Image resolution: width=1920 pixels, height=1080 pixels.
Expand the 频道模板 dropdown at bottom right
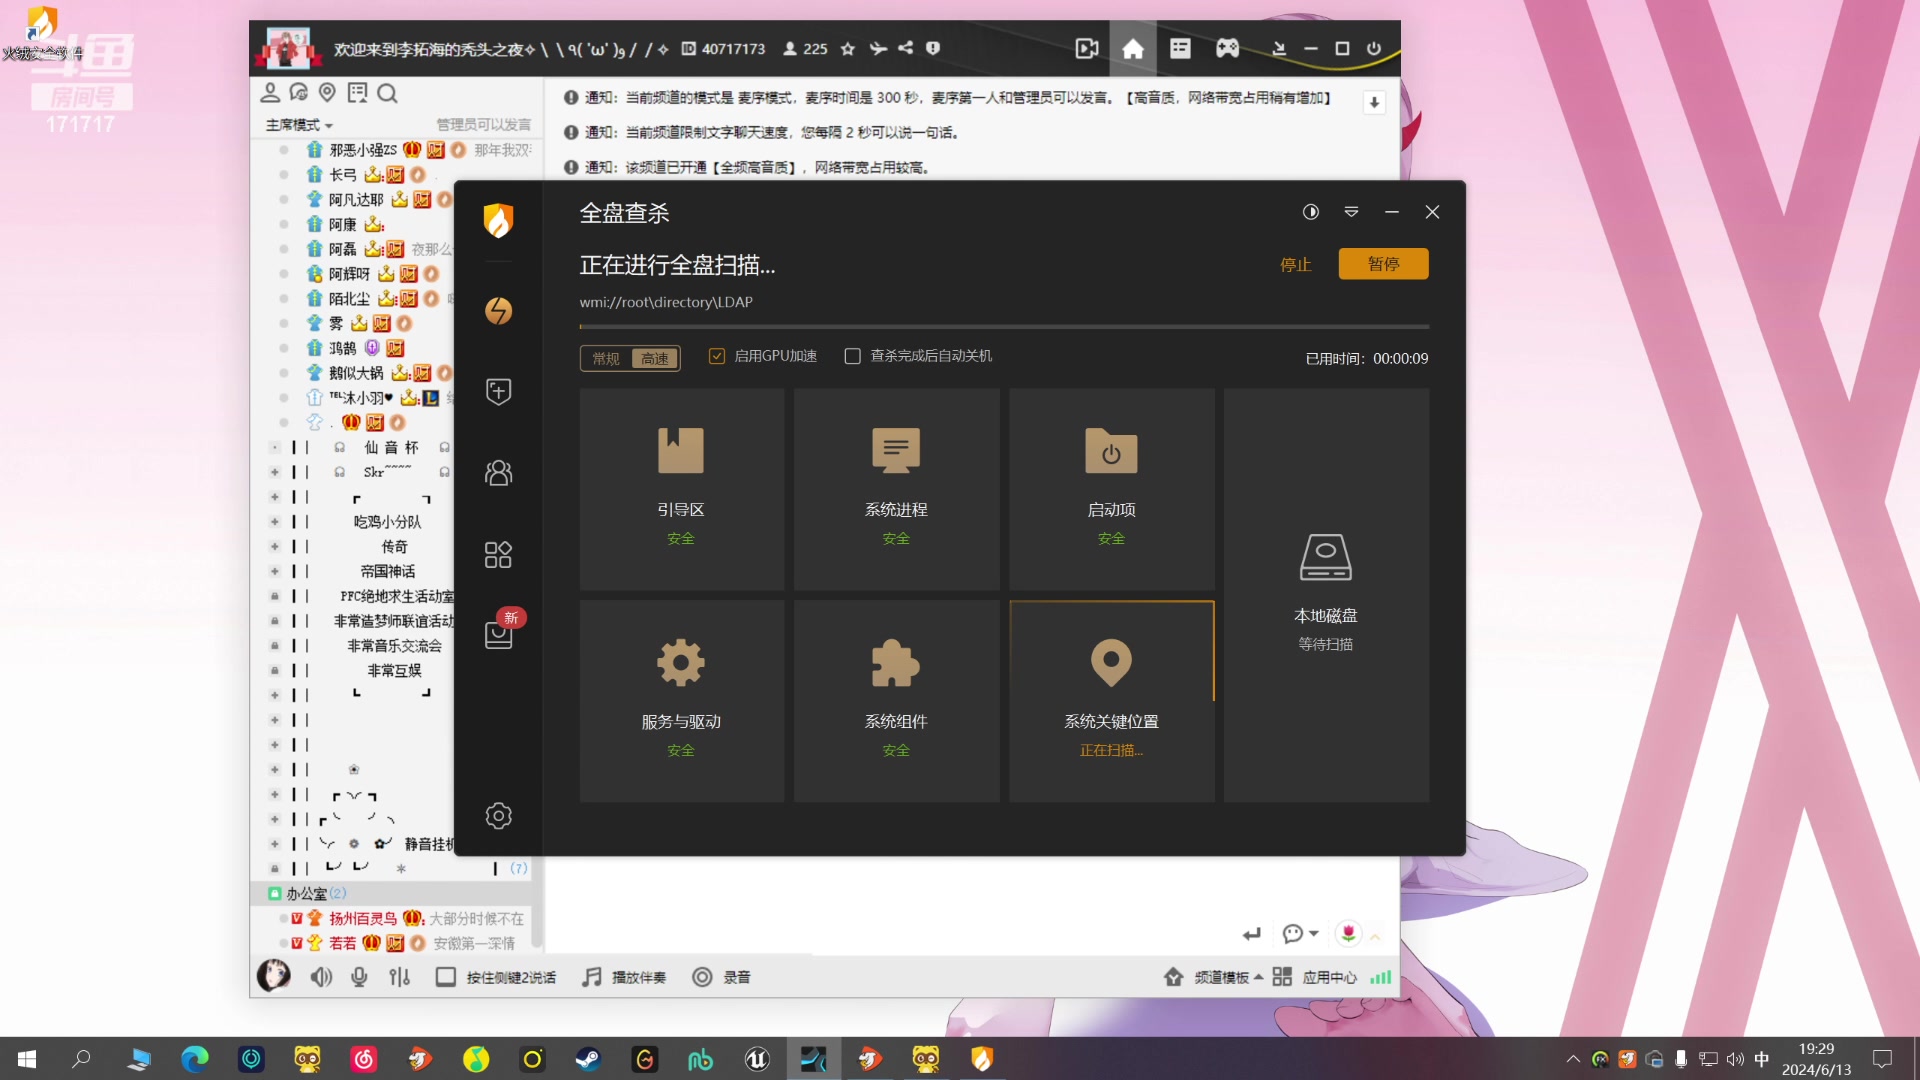1223,977
